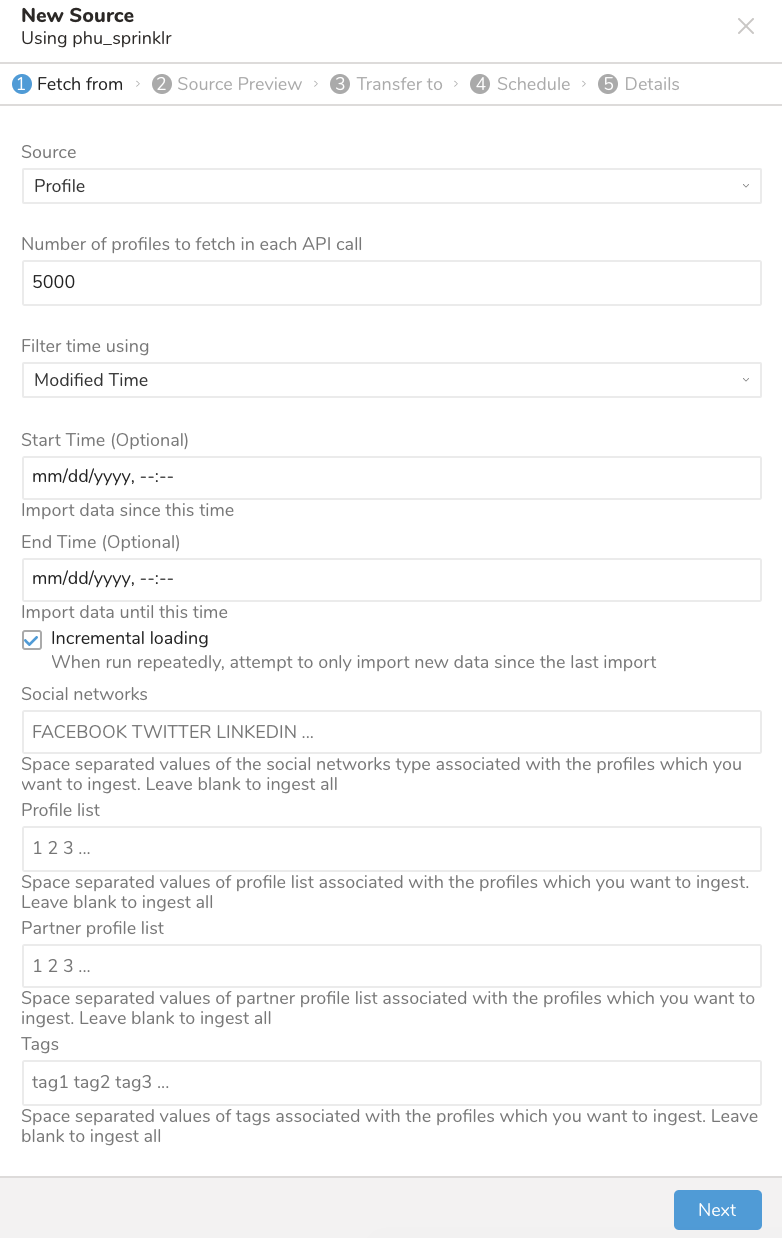782x1238 pixels.
Task: Click the End Time input
Action: click(391, 580)
